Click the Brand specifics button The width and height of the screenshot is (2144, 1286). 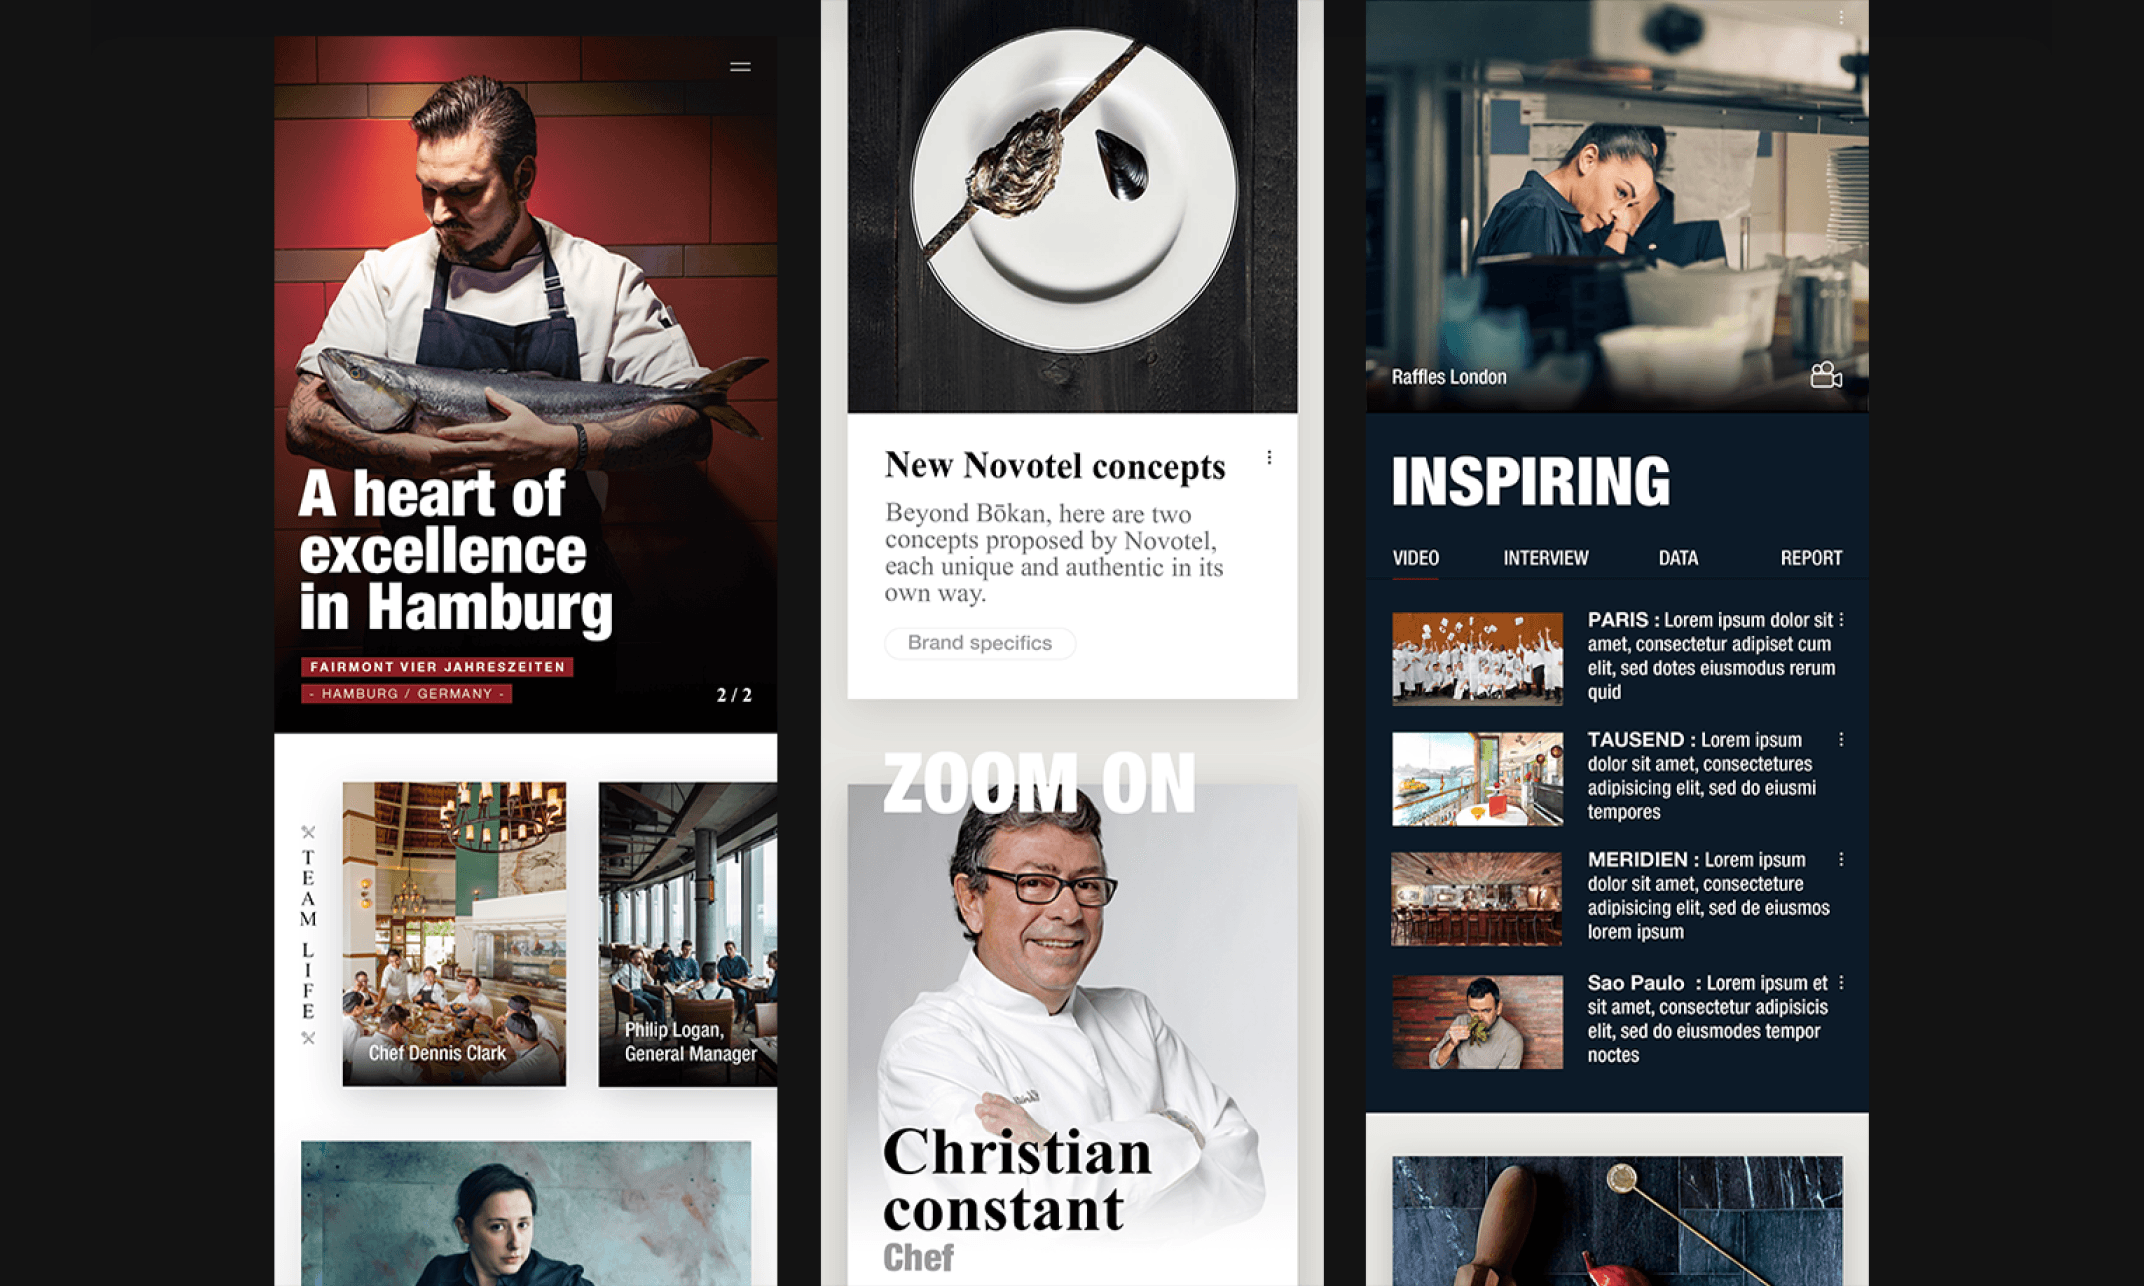point(980,643)
